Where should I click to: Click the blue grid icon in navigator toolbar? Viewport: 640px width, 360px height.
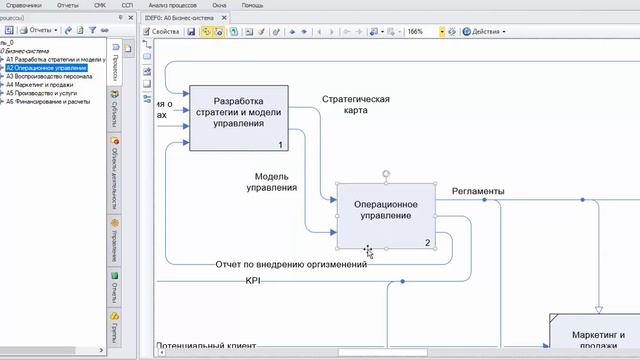click(x=9, y=30)
